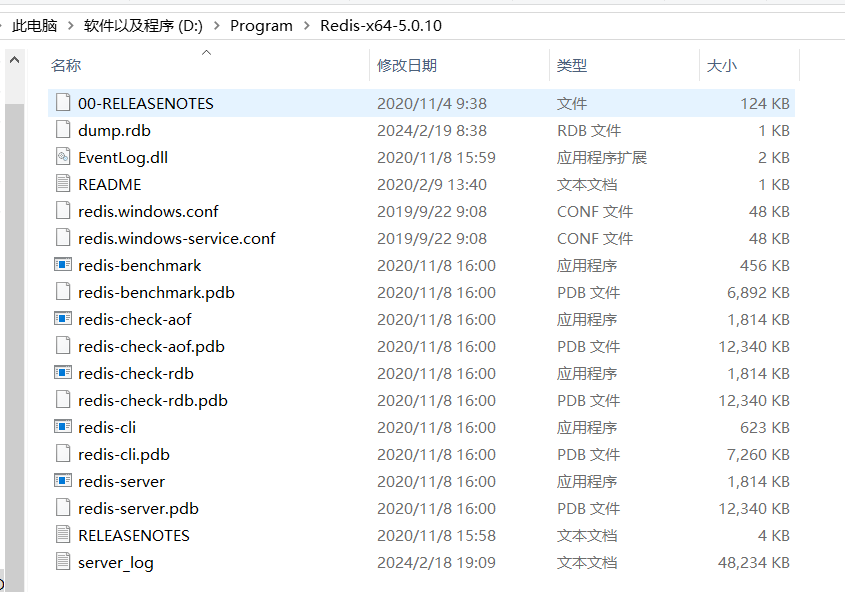Click the redis-server.pdb file icon

coord(63,507)
